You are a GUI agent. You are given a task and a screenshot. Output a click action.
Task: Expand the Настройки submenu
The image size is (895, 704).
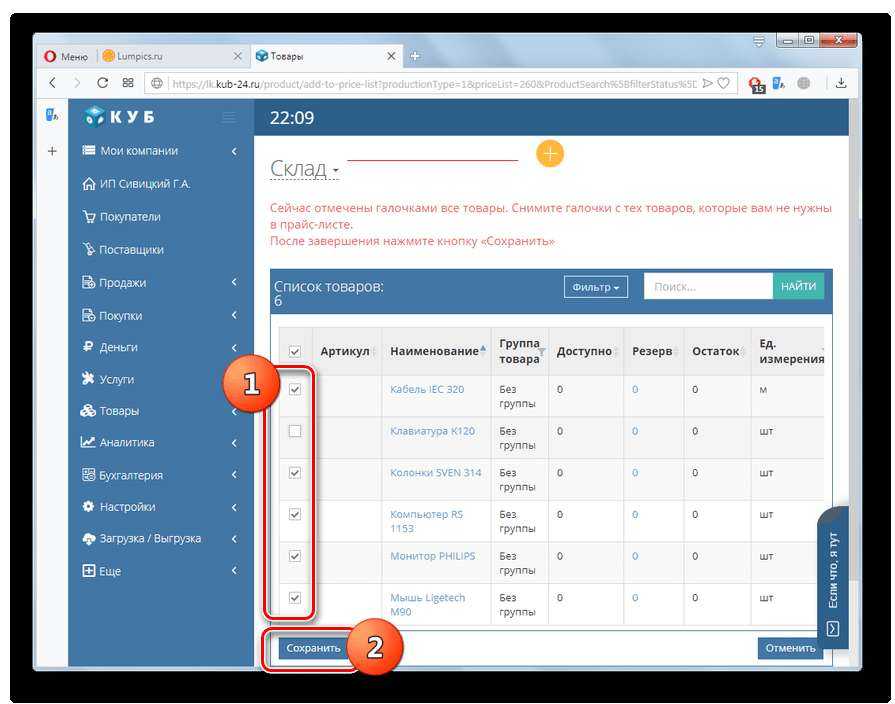(234, 507)
